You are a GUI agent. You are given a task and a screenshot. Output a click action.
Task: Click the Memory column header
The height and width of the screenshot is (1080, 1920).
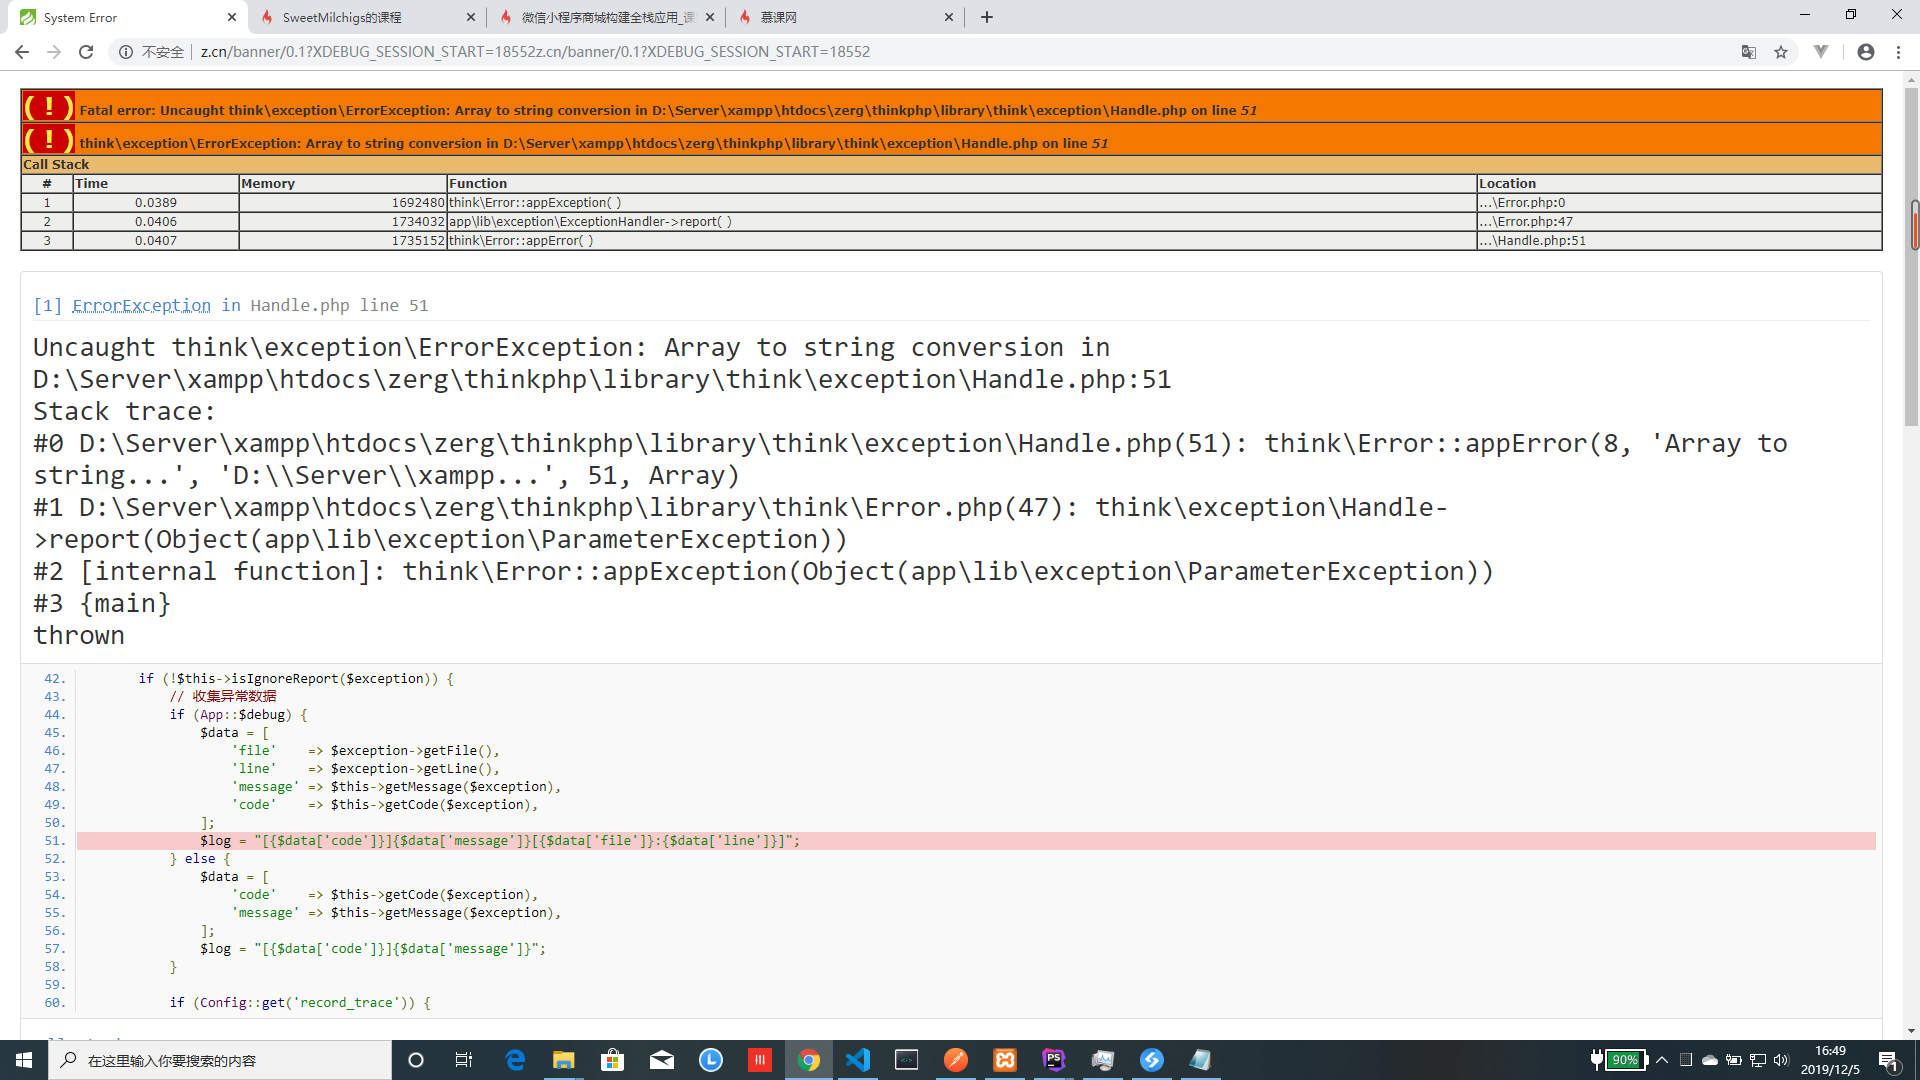coord(342,183)
